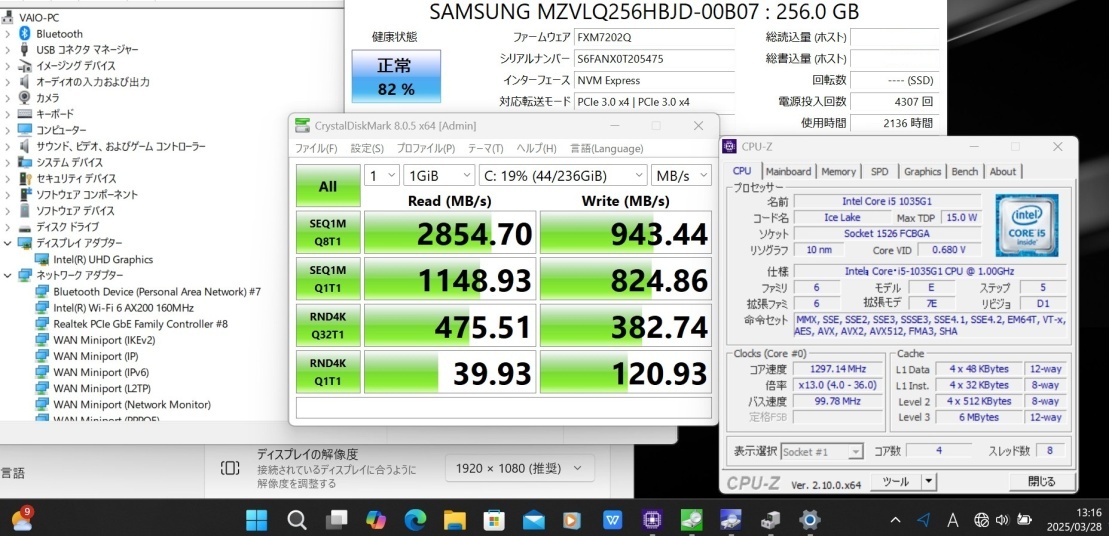The image size is (1109, 536).
Task: Expand the ディスク ドライブ node
Action: (8, 227)
